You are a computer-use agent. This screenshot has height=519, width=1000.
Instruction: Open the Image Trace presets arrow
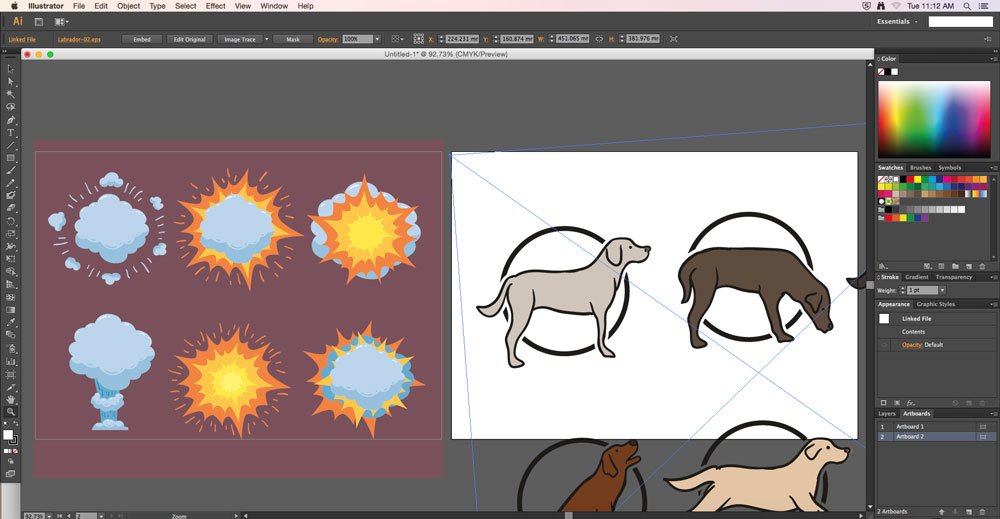pos(267,39)
